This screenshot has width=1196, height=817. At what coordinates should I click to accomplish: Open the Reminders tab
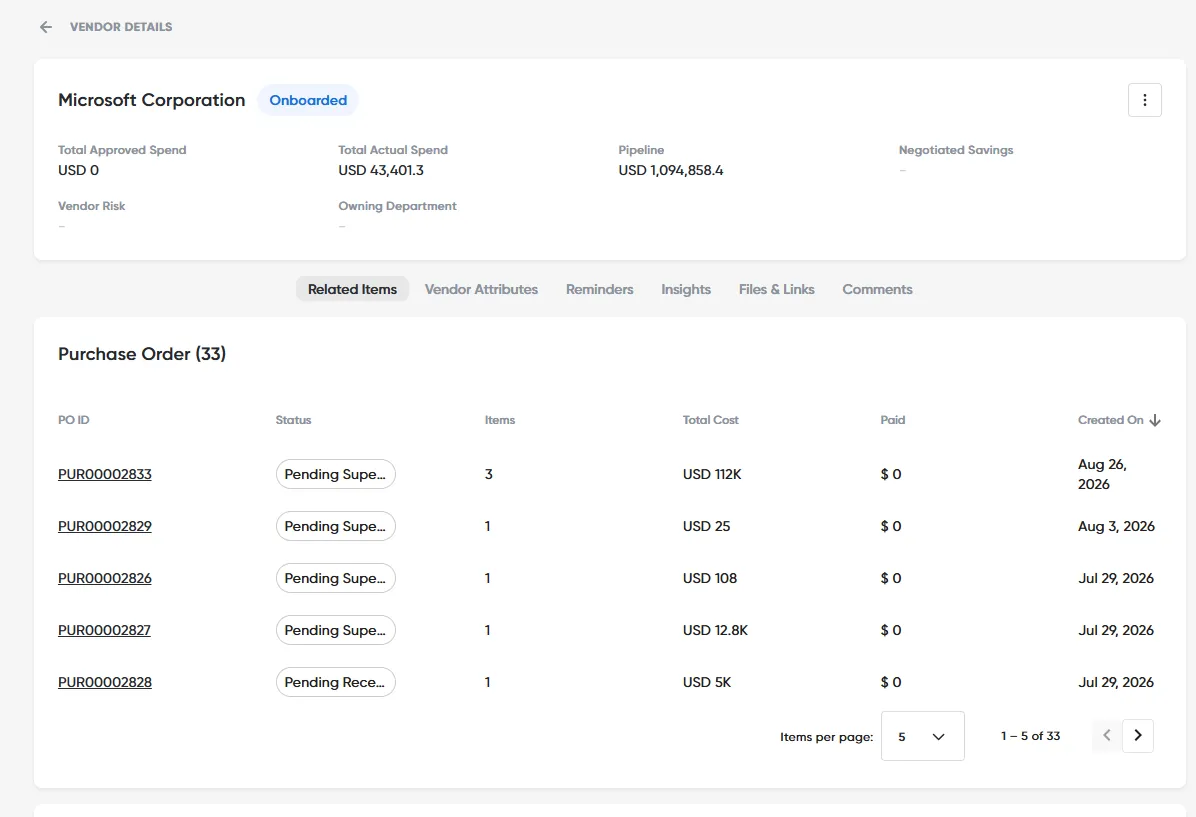click(x=600, y=289)
